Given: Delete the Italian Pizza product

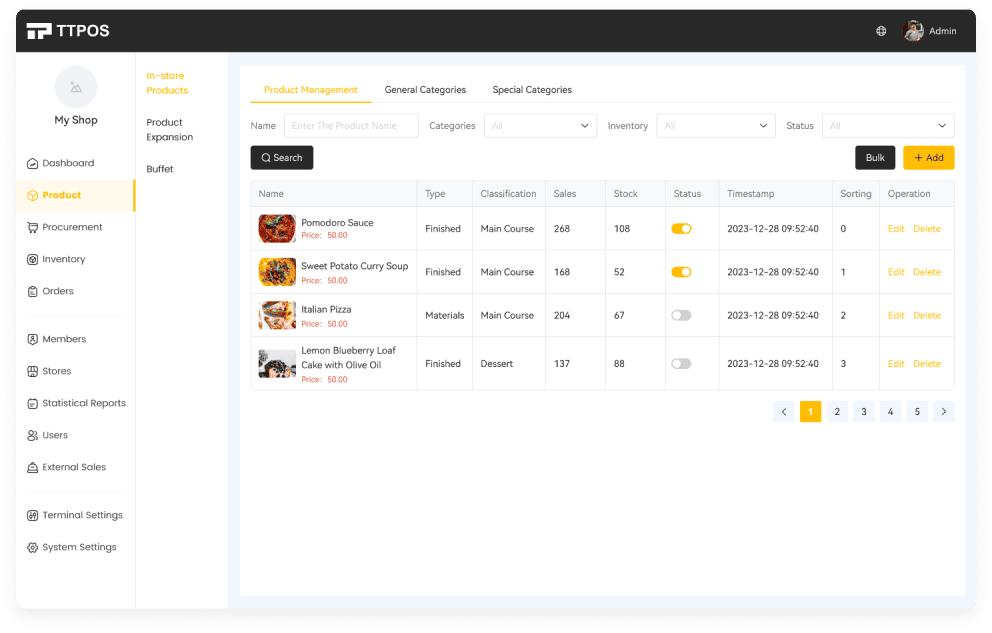Looking at the screenshot, I should tap(927, 316).
